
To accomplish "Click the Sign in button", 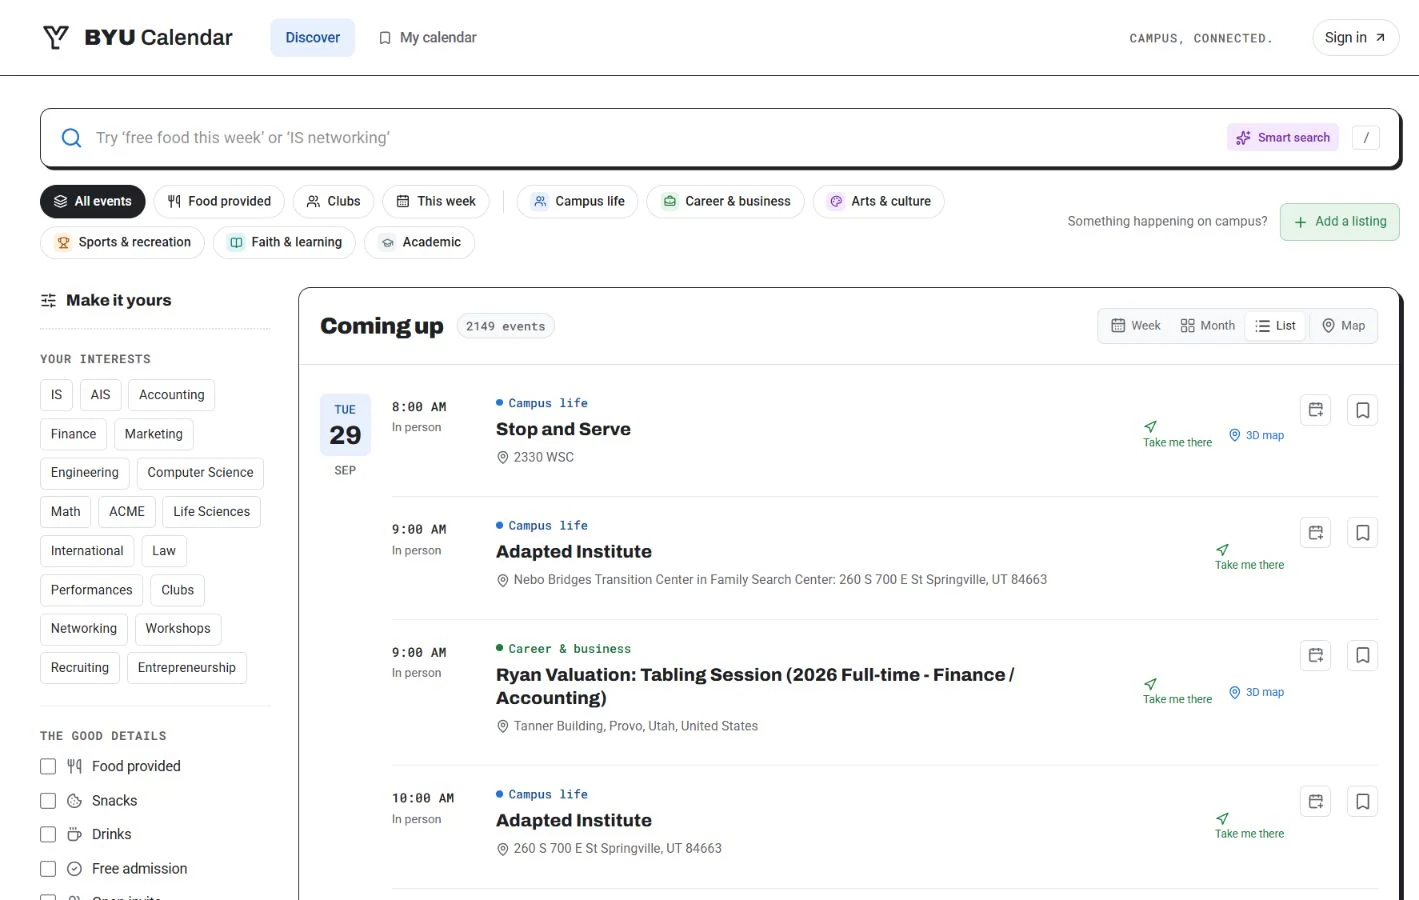I will point(1355,38).
